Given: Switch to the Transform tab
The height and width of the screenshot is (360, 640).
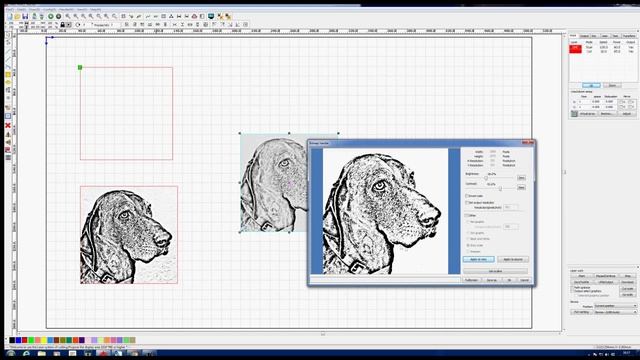Looking at the screenshot, I should click(629, 36).
